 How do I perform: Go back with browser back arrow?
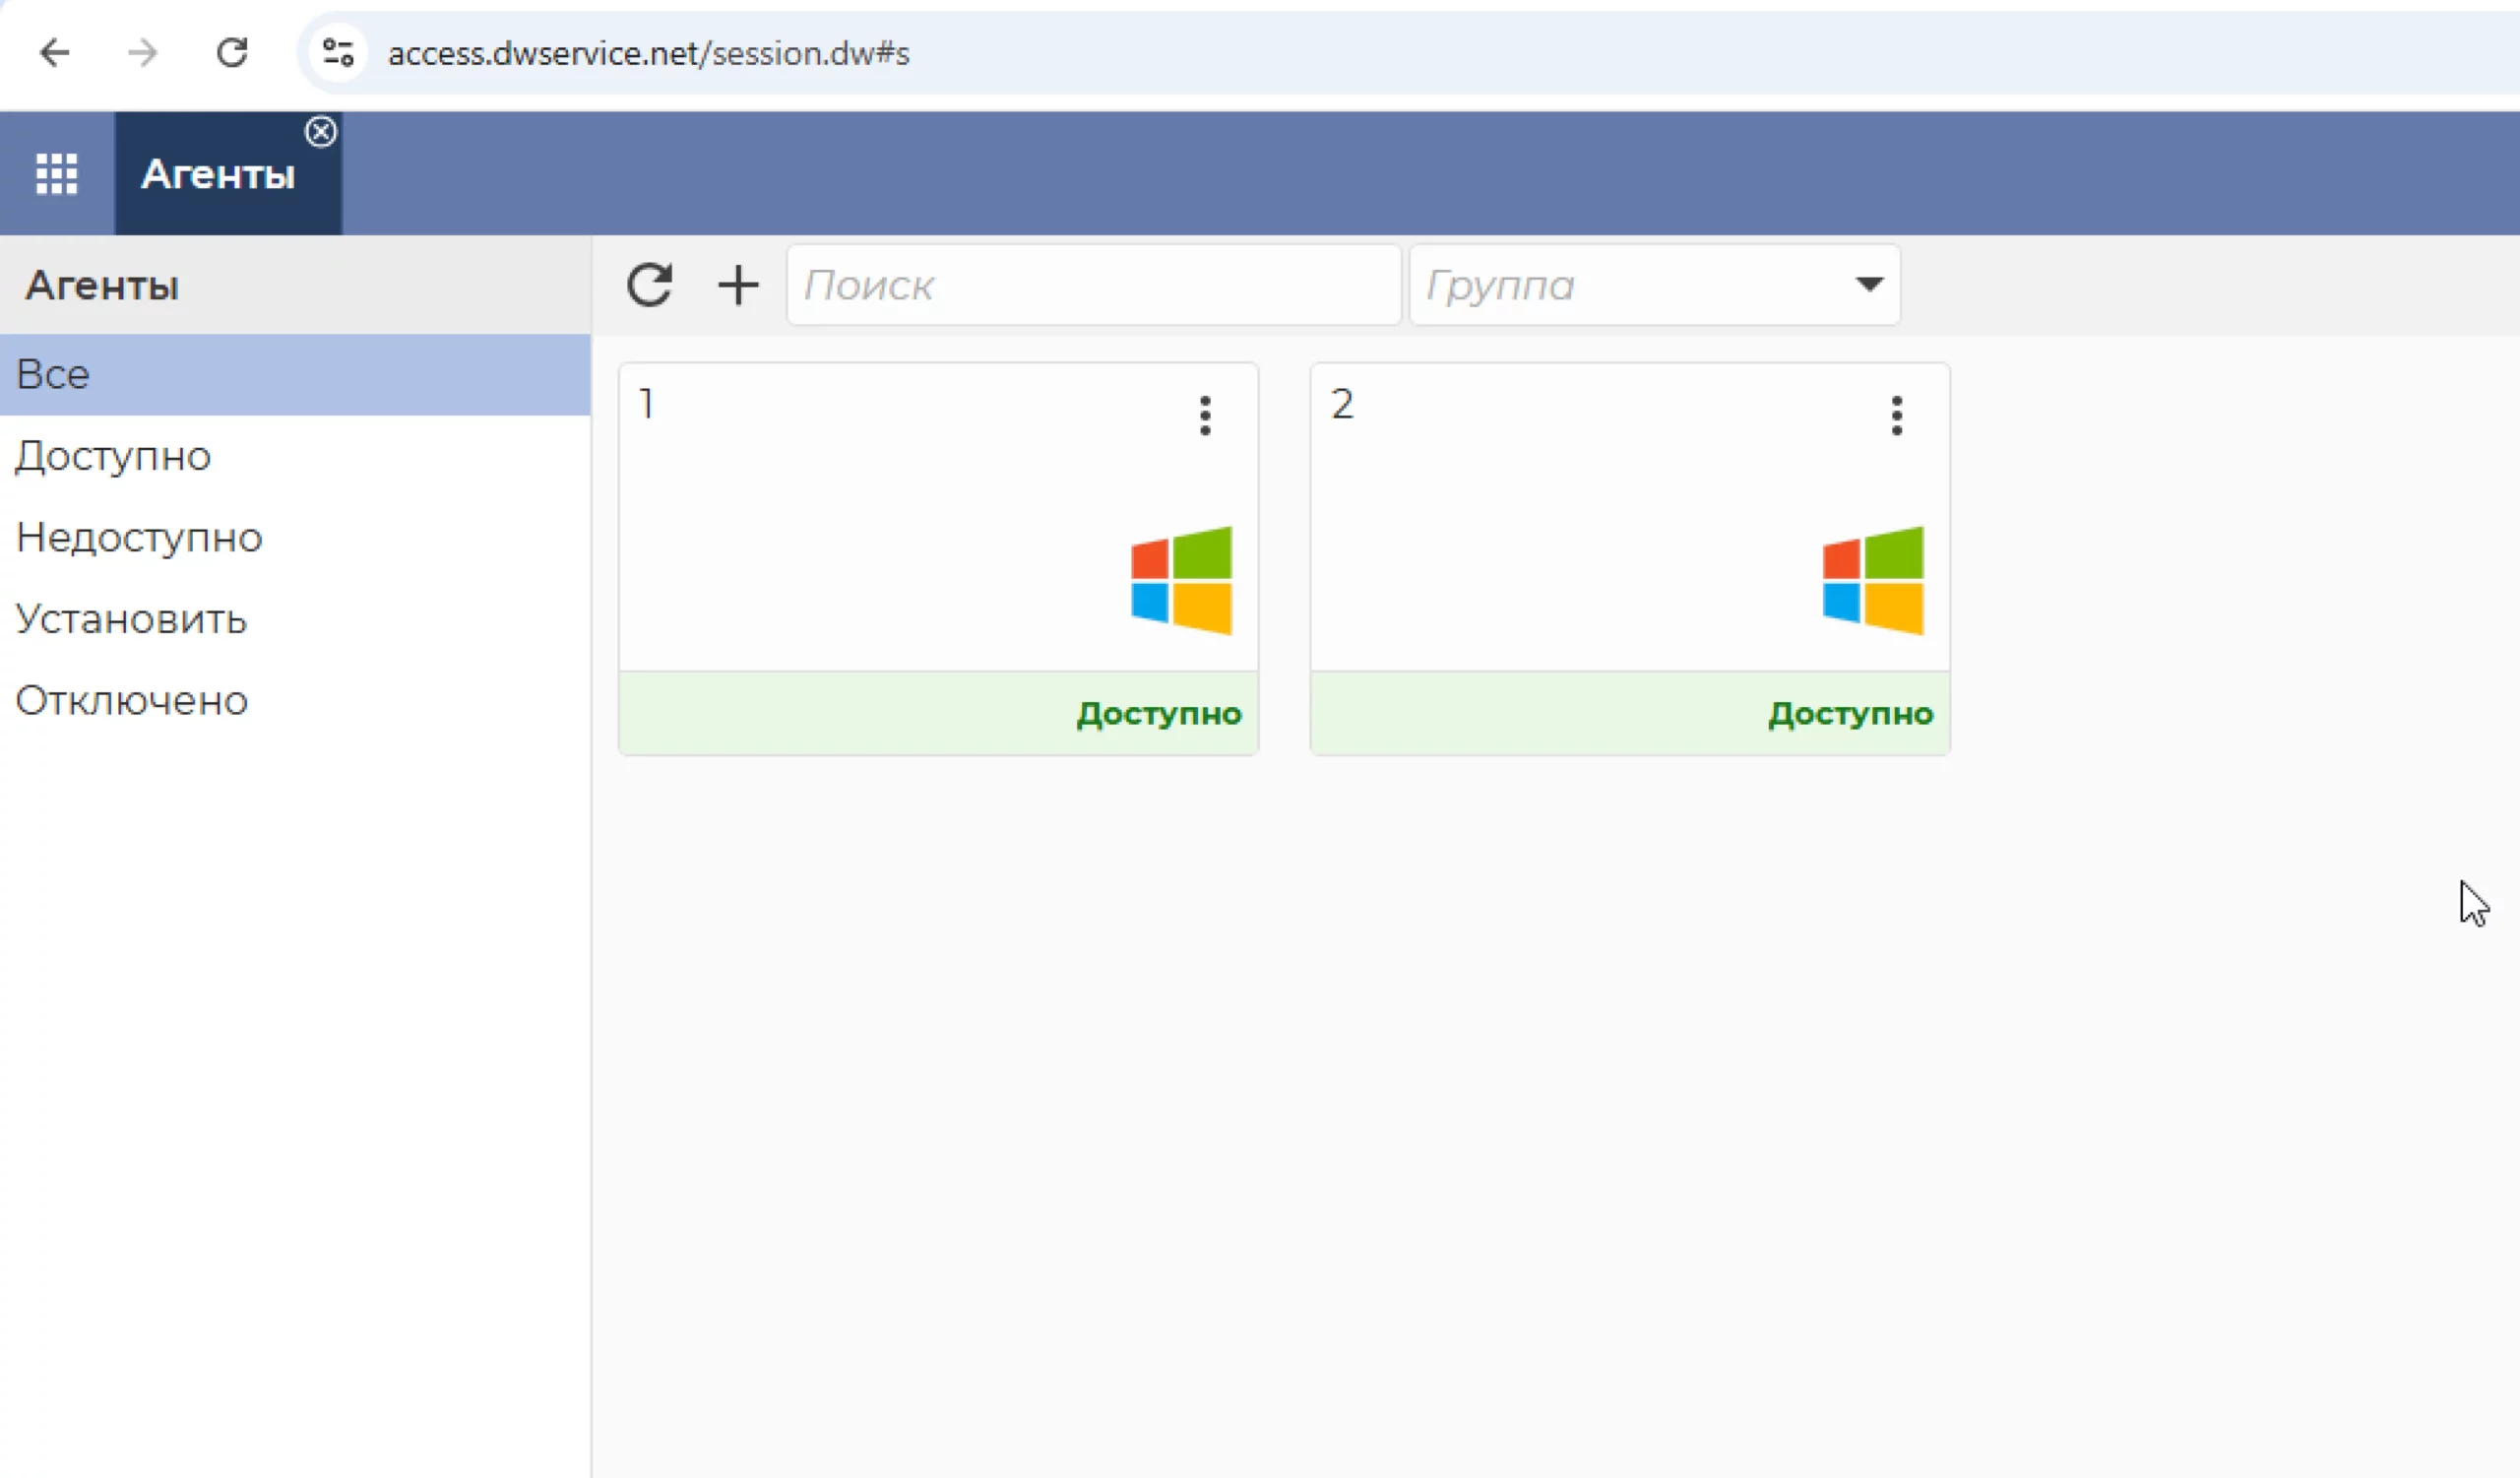(55, 53)
